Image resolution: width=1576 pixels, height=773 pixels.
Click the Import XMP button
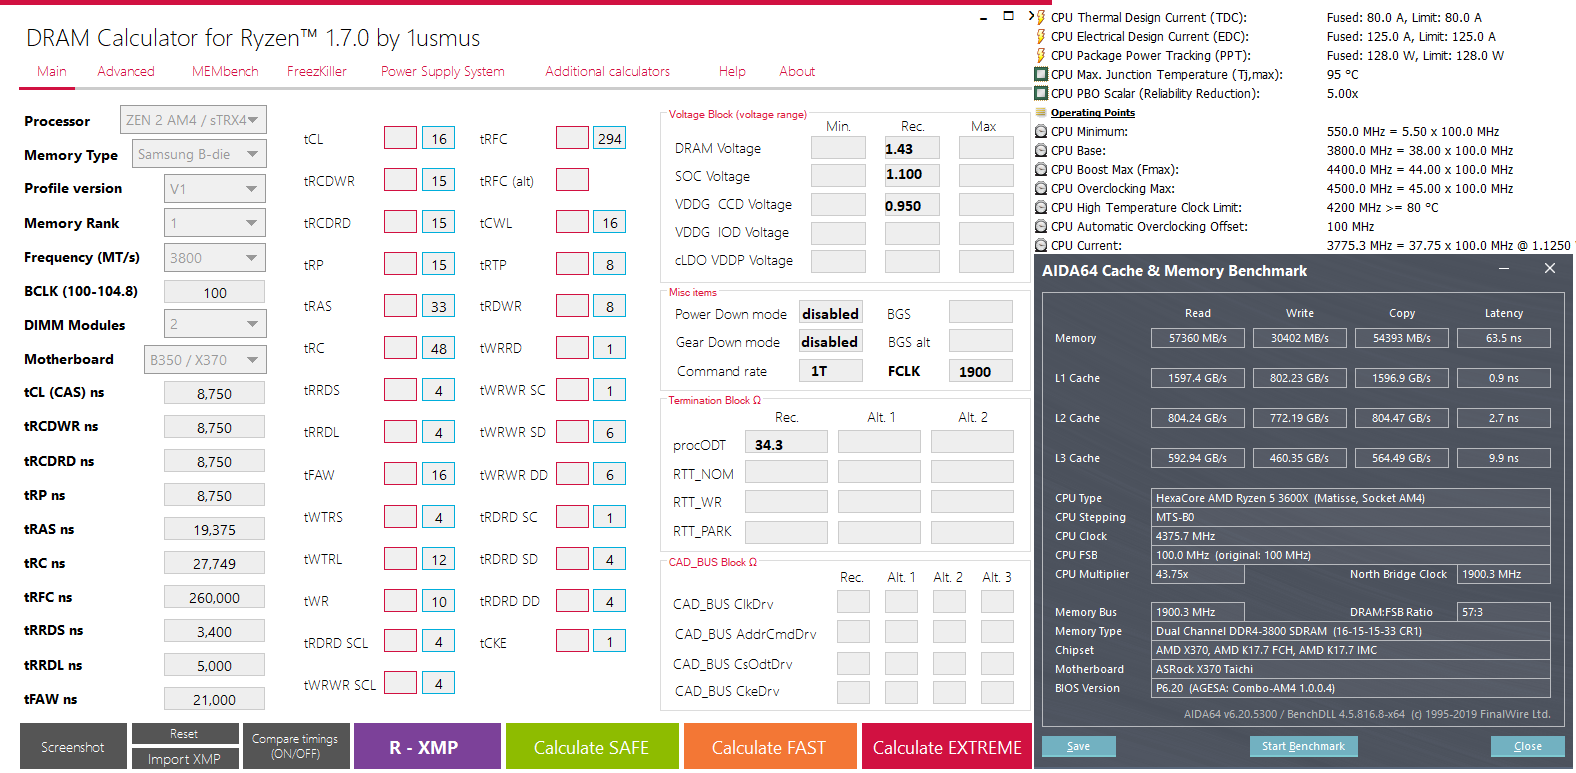click(185, 759)
